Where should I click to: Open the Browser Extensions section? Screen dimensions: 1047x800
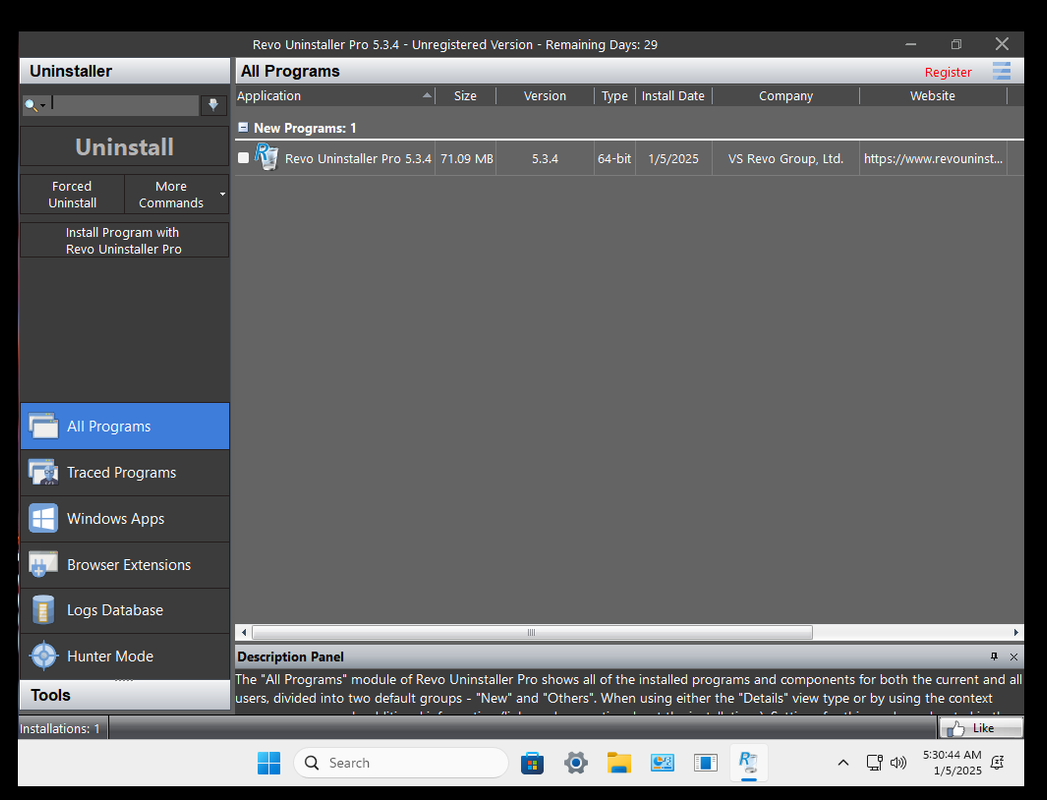(x=125, y=564)
